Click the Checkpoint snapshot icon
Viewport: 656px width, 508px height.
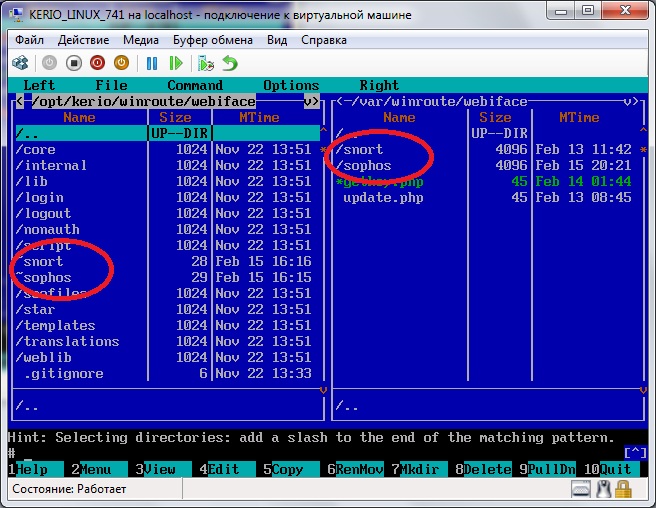[206, 63]
